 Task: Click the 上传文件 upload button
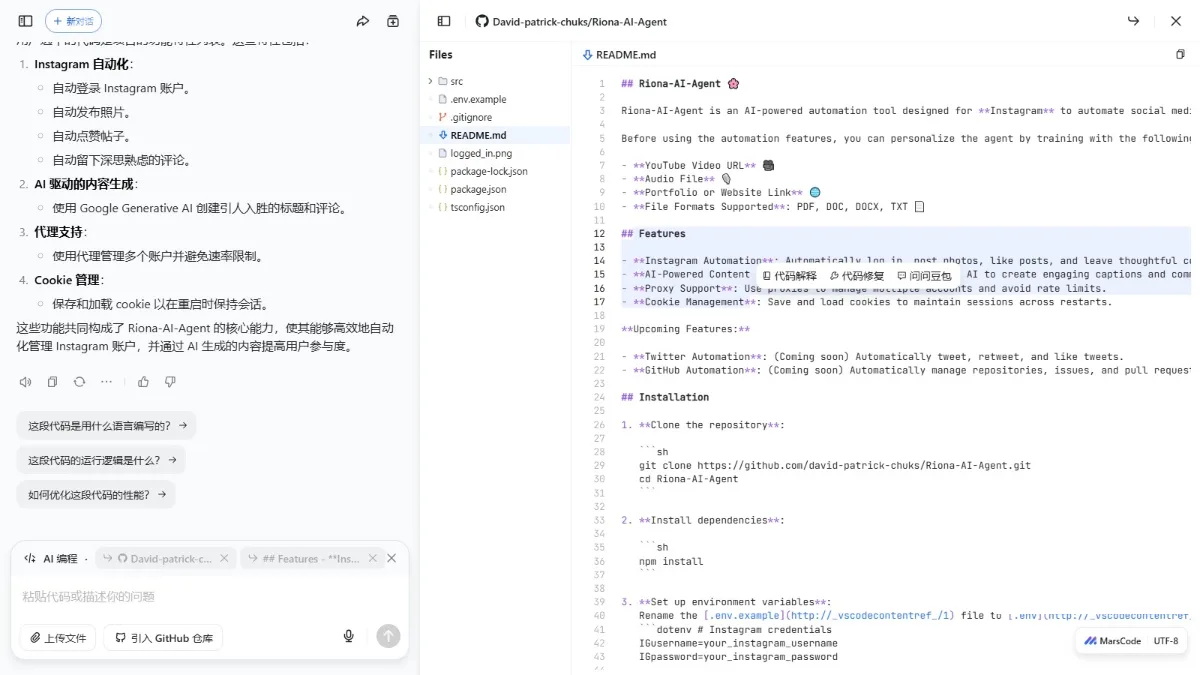click(58, 637)
